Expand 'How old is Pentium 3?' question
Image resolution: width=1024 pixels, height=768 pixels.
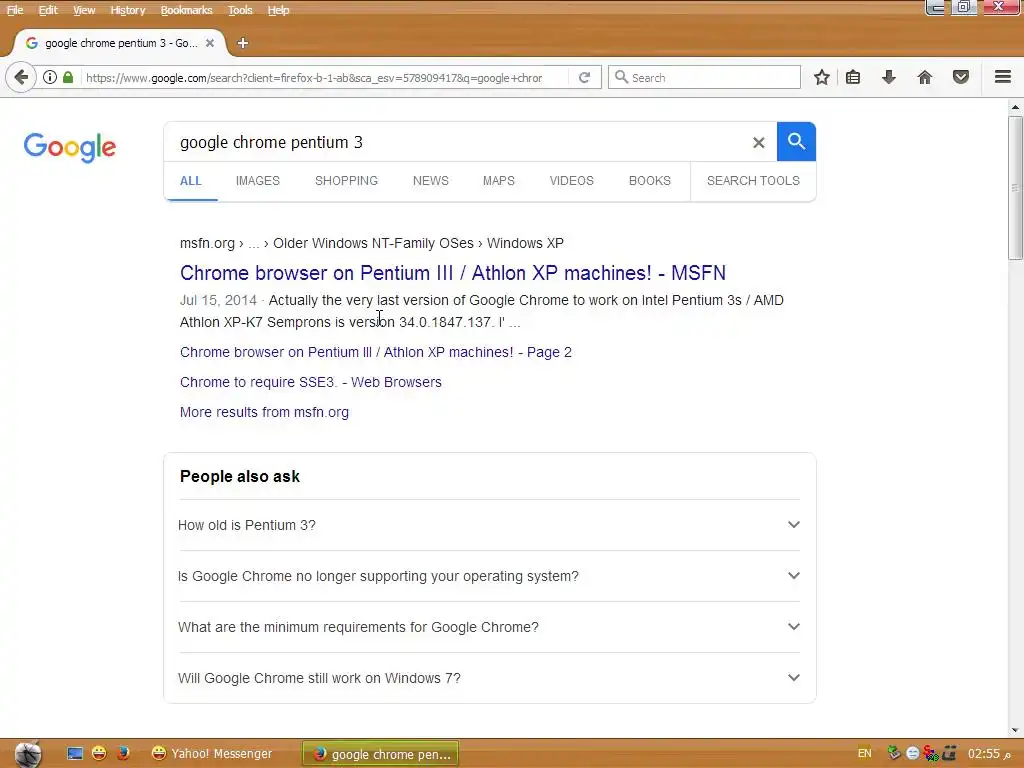point(489,525)
